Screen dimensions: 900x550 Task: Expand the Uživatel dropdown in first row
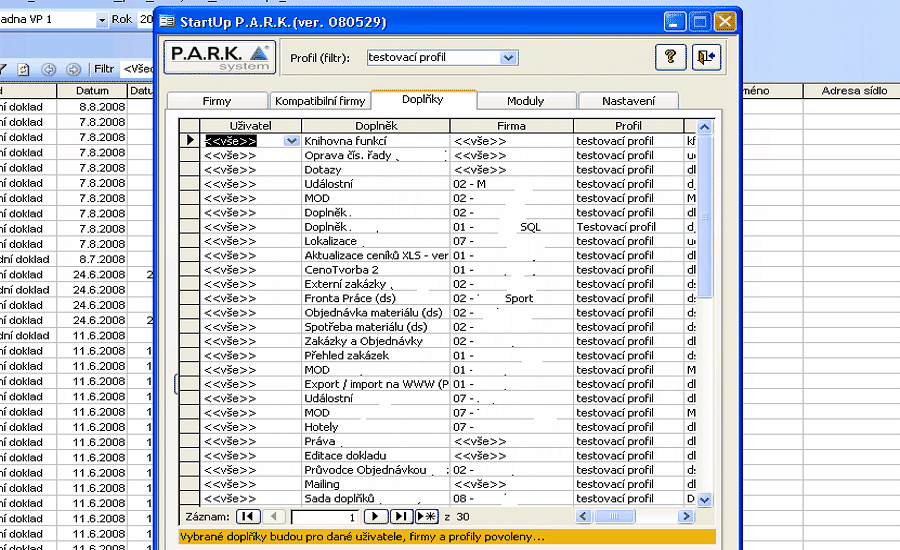[292, 141]
